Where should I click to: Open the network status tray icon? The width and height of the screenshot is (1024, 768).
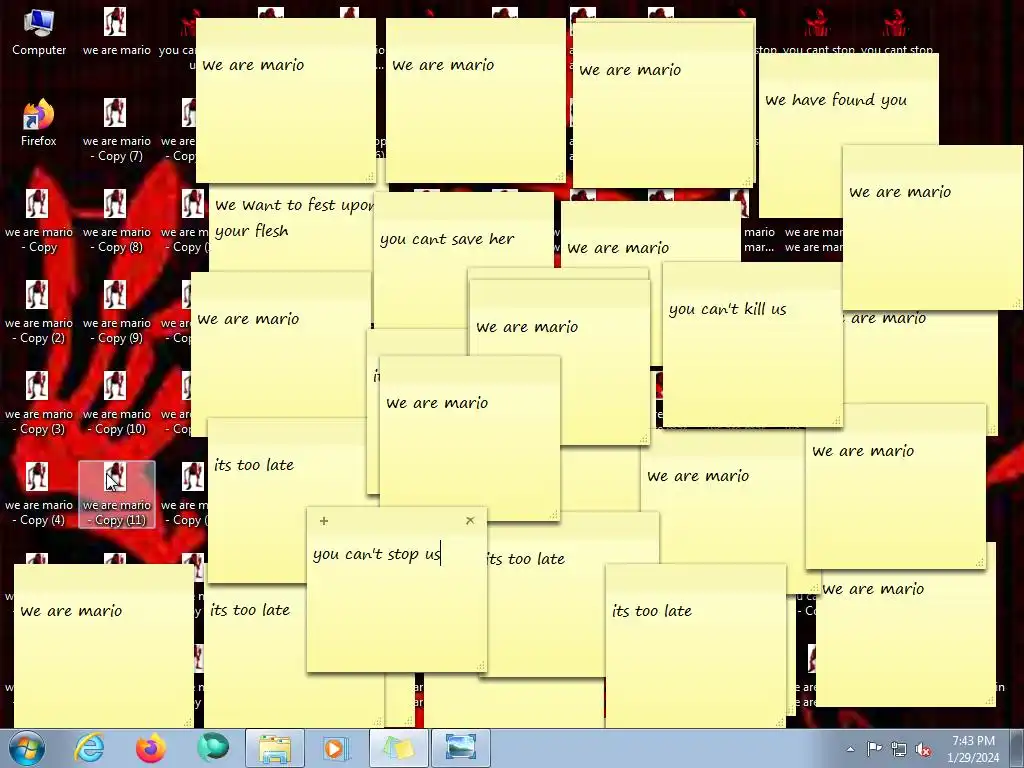pyautogui.click(x=899, y=749)
